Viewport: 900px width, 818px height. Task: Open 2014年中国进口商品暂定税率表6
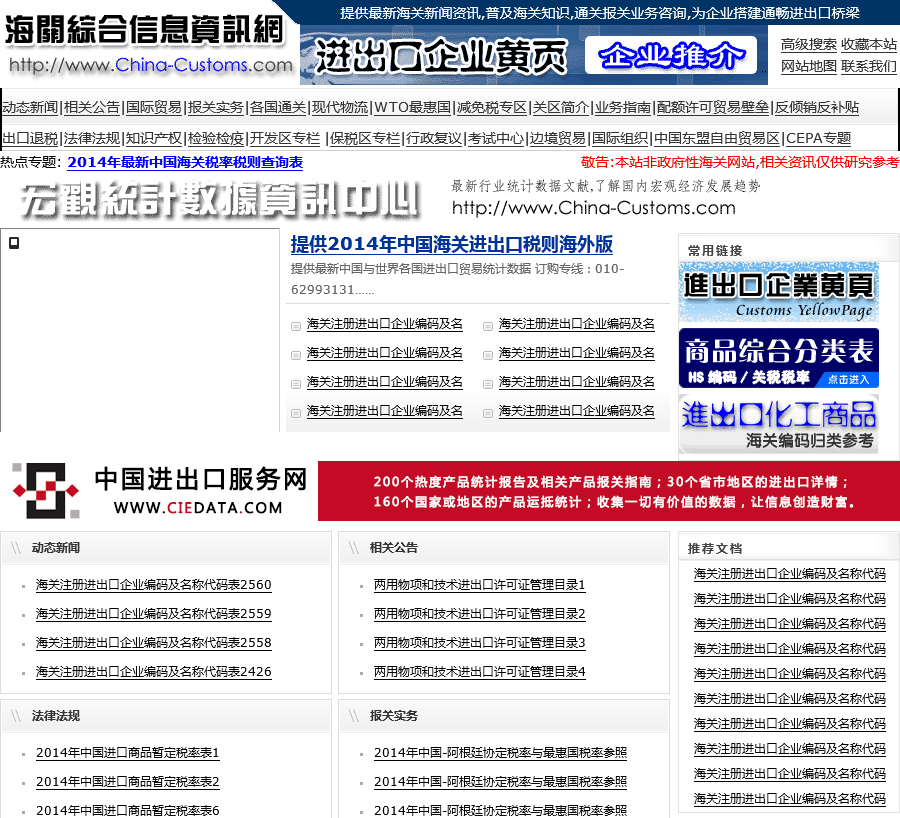pyautogui.click(x=127, y=811)
